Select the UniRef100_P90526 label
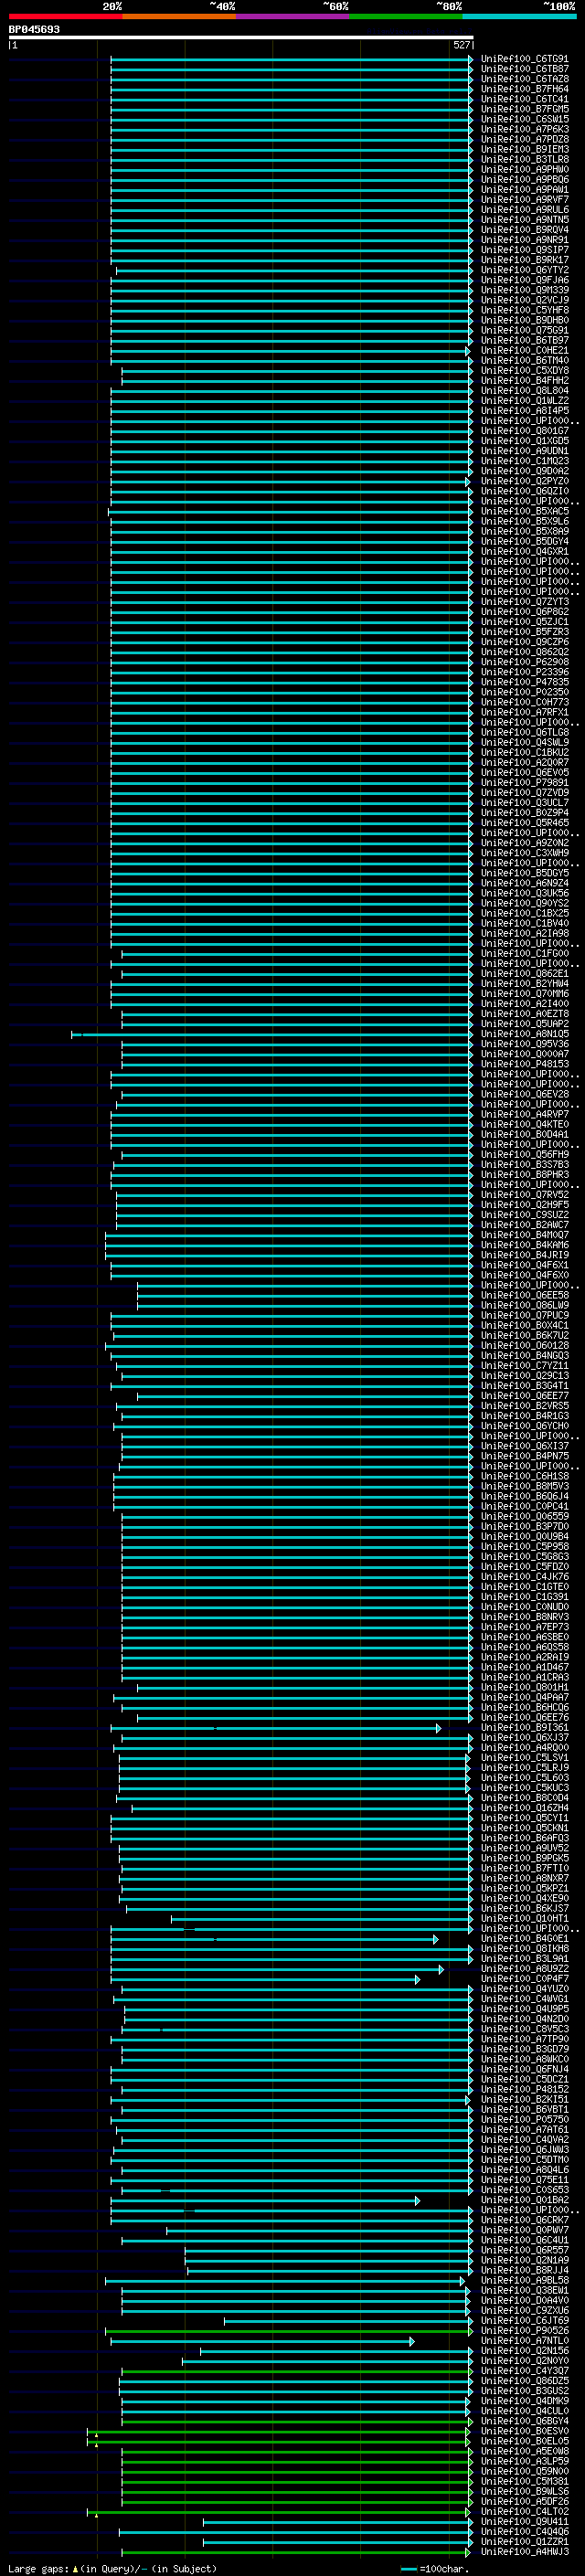The image size is (585, 2576). click(x=524, y=2330)
